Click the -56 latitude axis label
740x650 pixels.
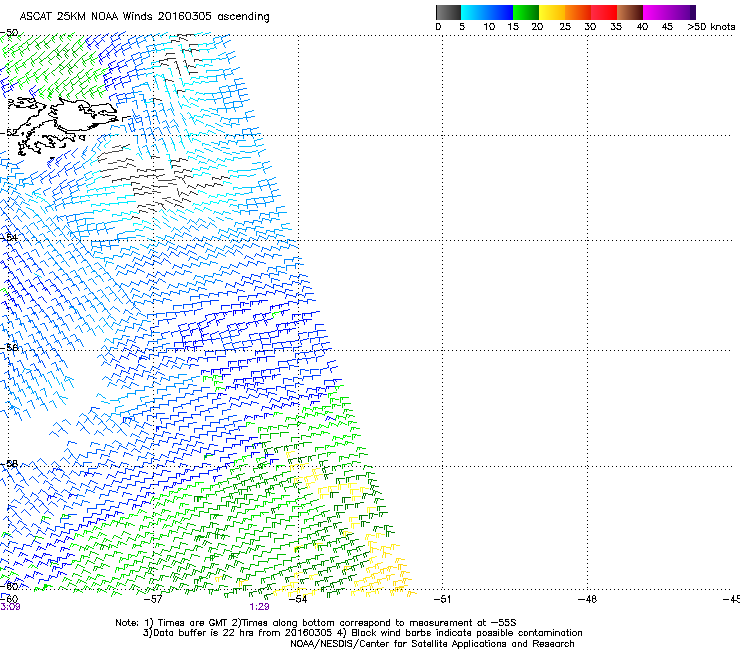9,347
